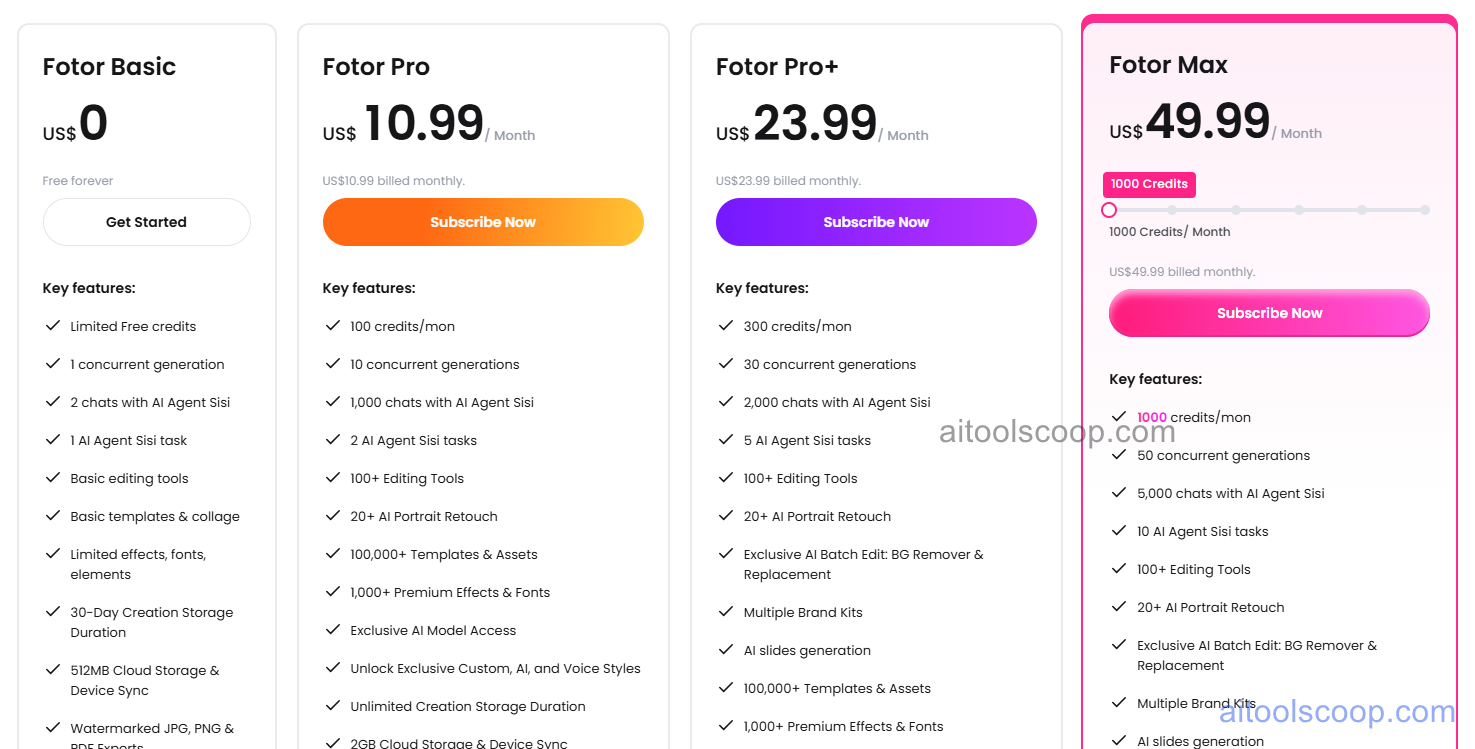Select the checkmark next to "Exclusive AI Model Access"
This screenshot has height=749, width=1475.
(x=333, y=630)
